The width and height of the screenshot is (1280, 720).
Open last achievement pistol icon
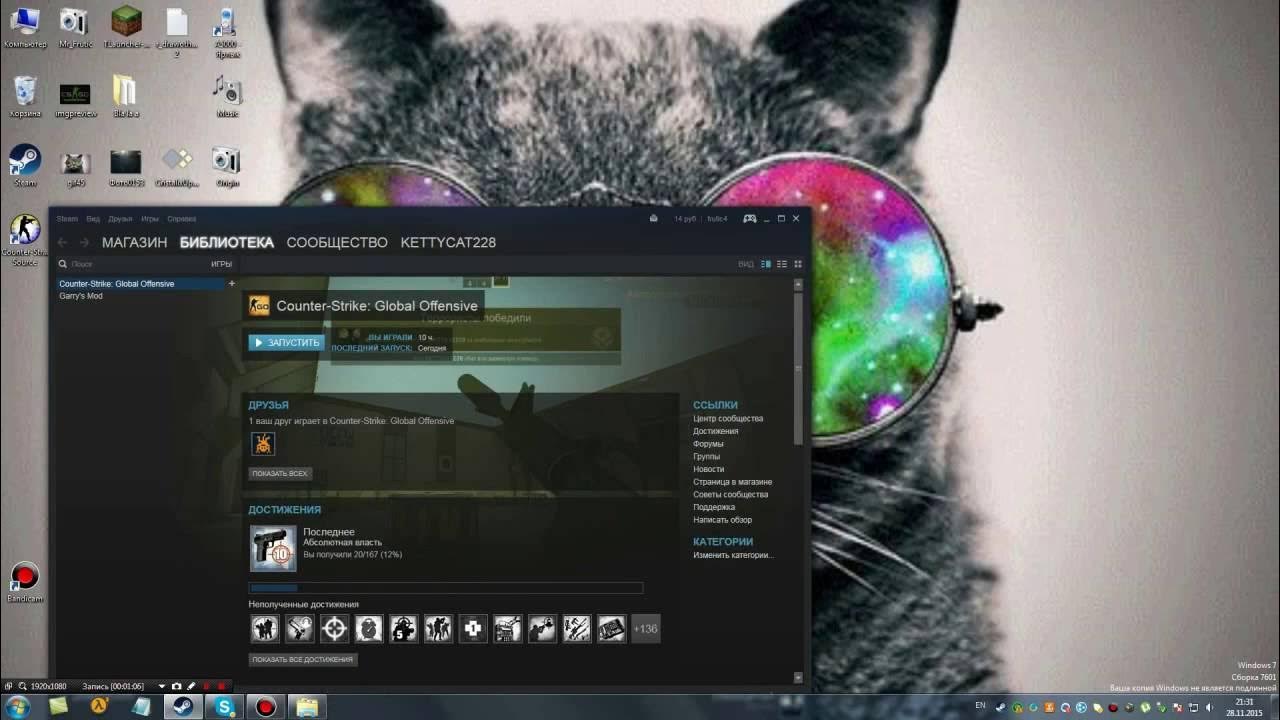(x=273, y=548)
